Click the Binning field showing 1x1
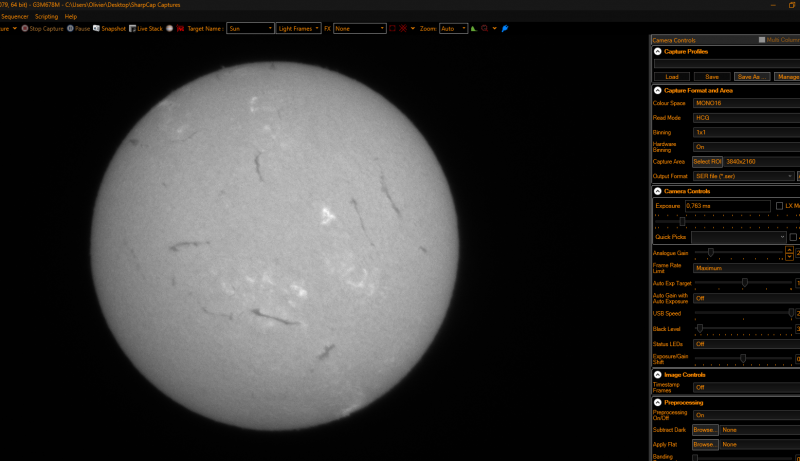The width and height of the screenshot is (800, 461). coord(746,132)
